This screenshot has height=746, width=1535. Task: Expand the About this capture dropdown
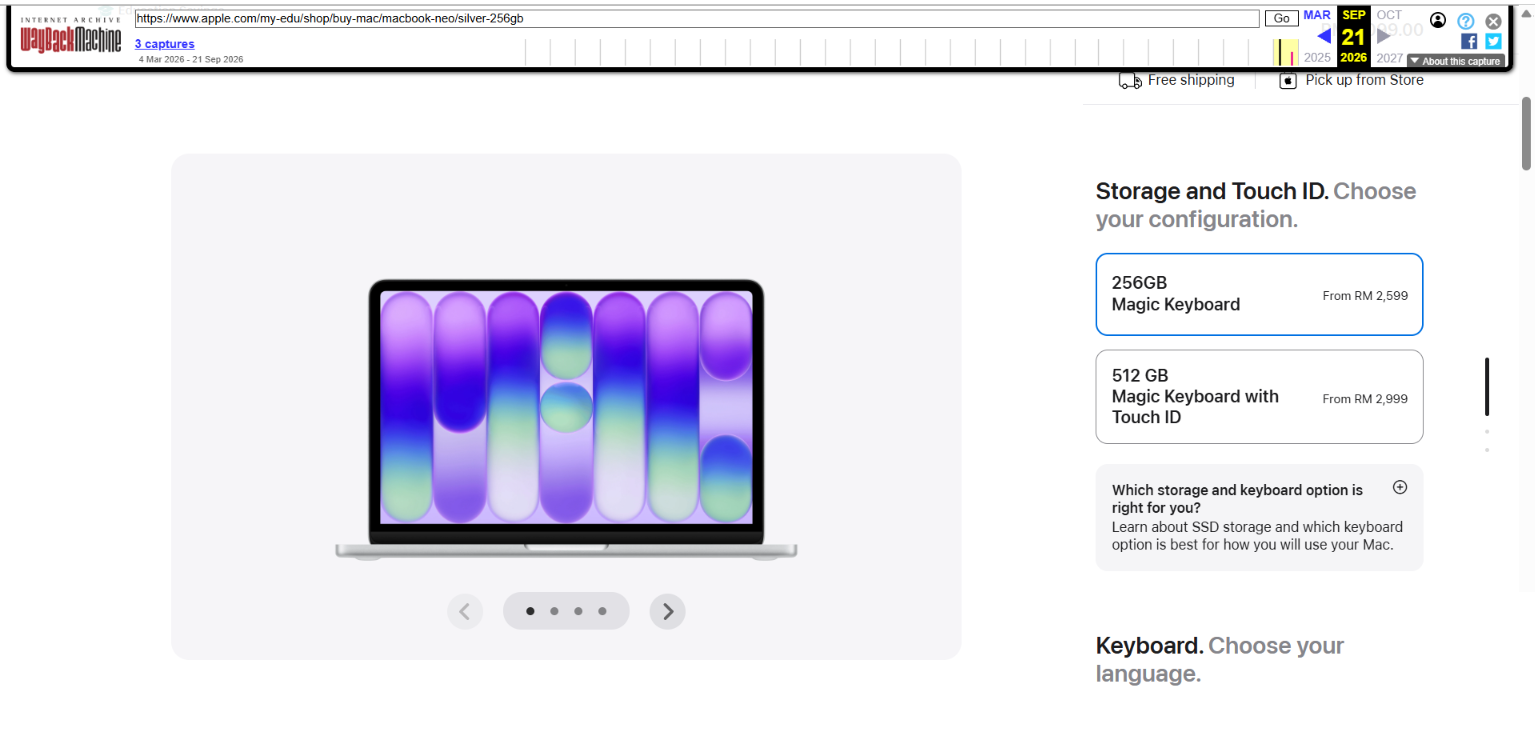[1455, 61]
